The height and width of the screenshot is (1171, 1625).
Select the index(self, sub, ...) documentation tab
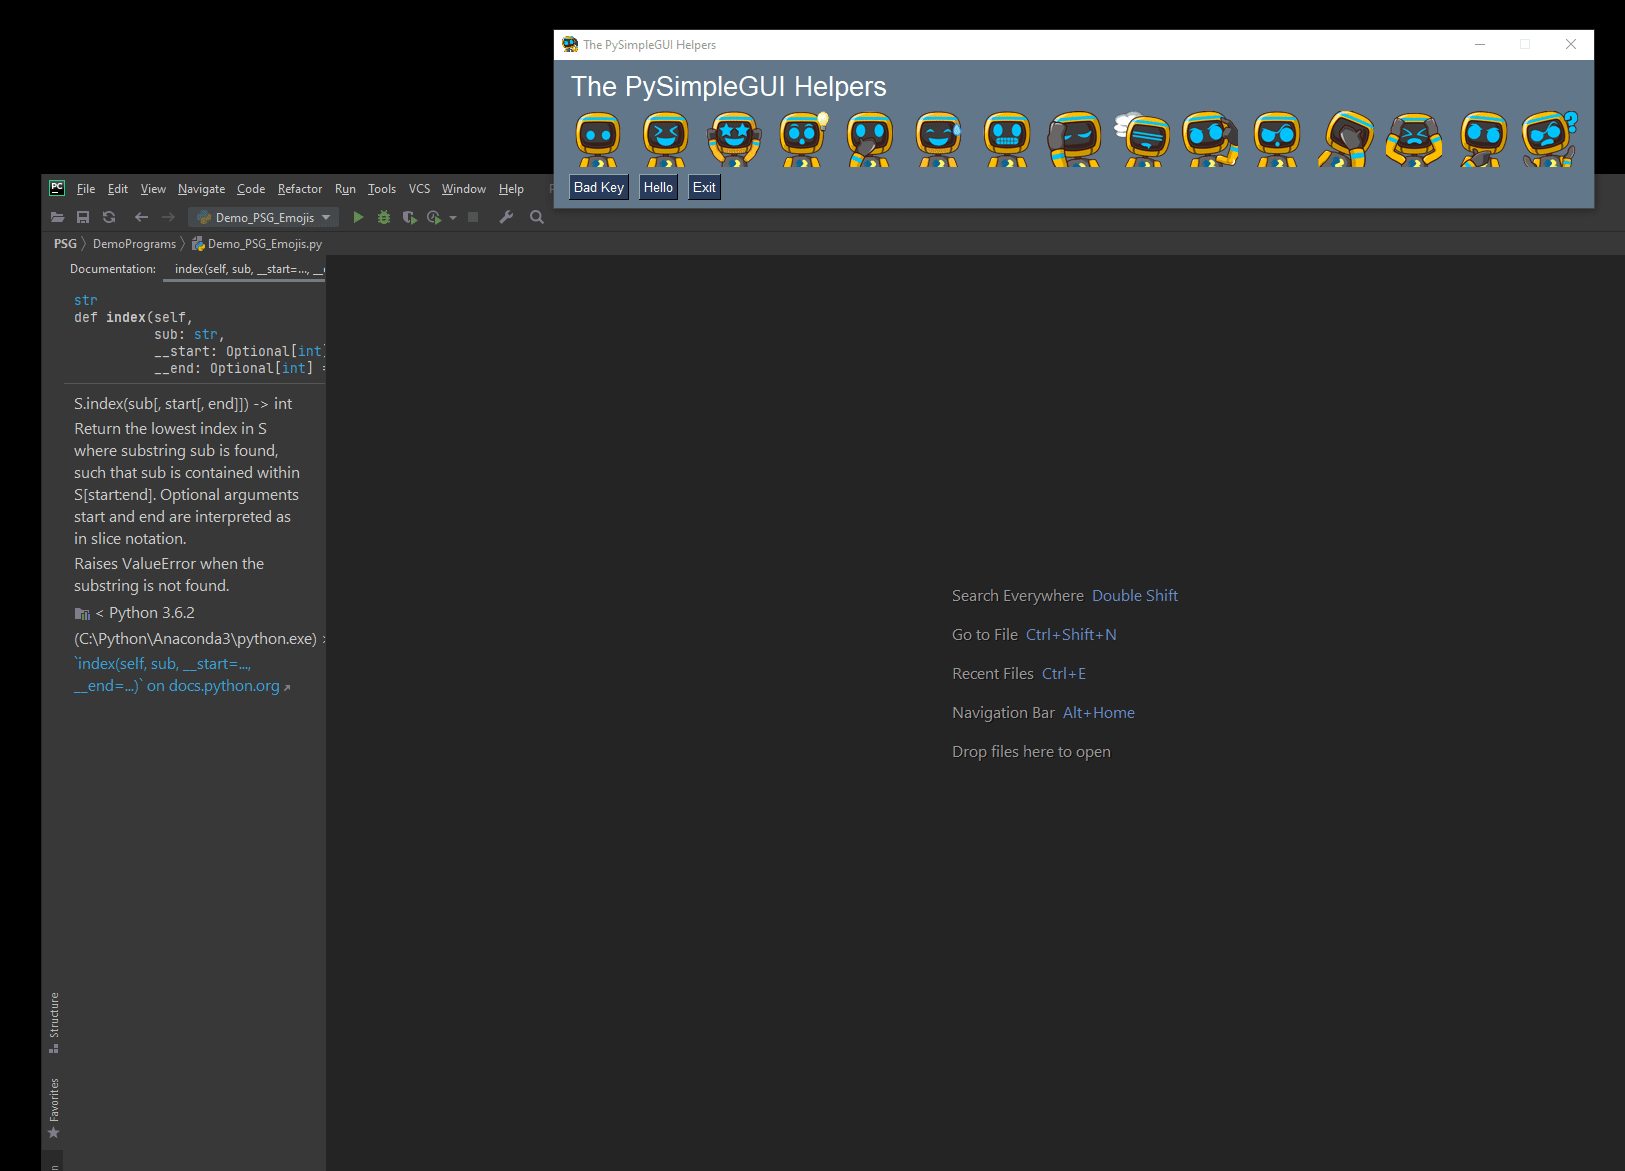tap(245, 269)
